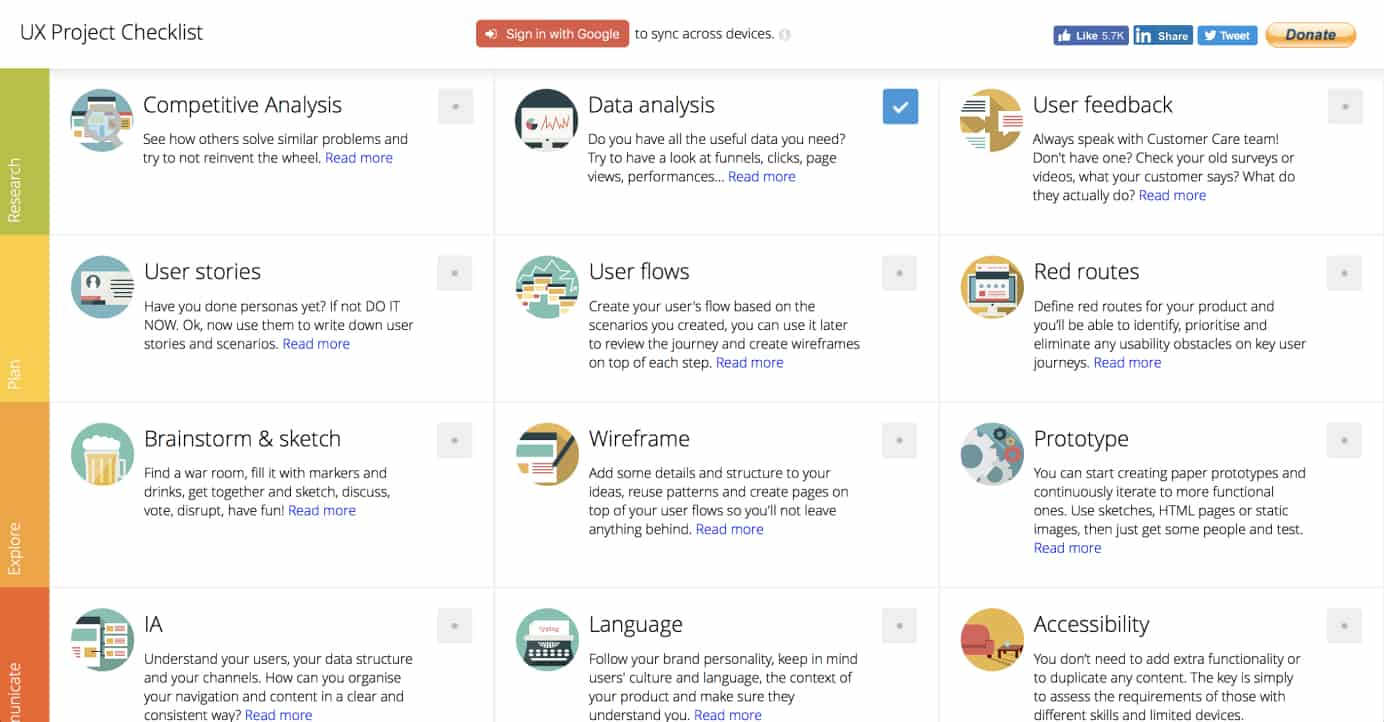Click the UX Project Checklist title
1384x722 pixels.
point(111,32)
